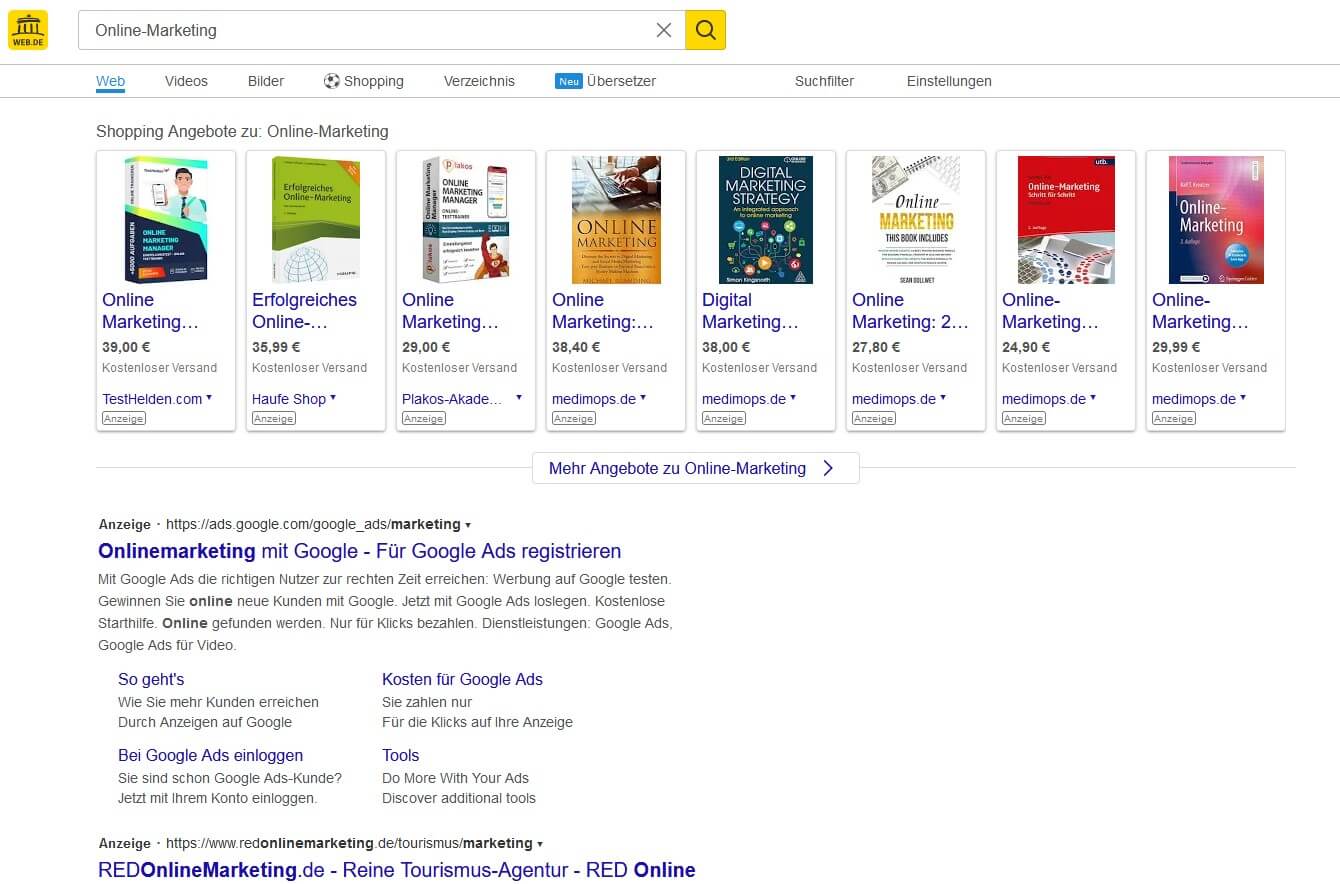This screenshot has height=884, width=1340.
Task: Click the Shopping Angebote zu: Online-Marketing heading
Action: pyautogui.click(x=242, y=132)
